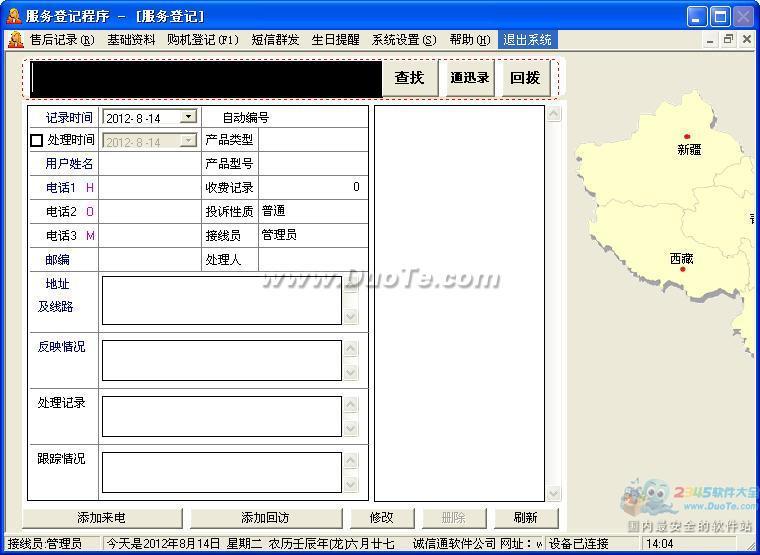Click the 添加来电 button
The height and width of the screenshot is (555, 760).
tap(101, 518)
